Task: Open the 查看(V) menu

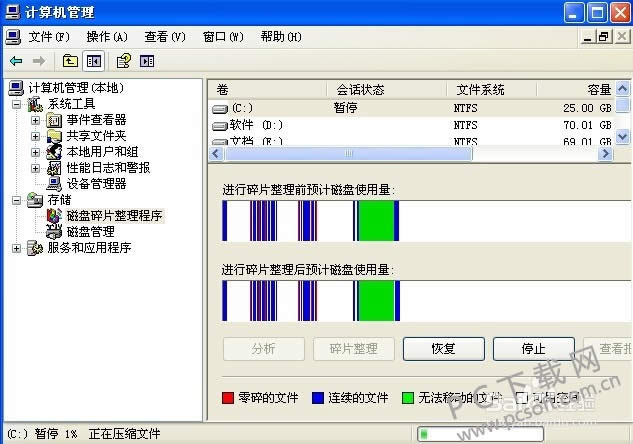Action: [x=165, y=37]
